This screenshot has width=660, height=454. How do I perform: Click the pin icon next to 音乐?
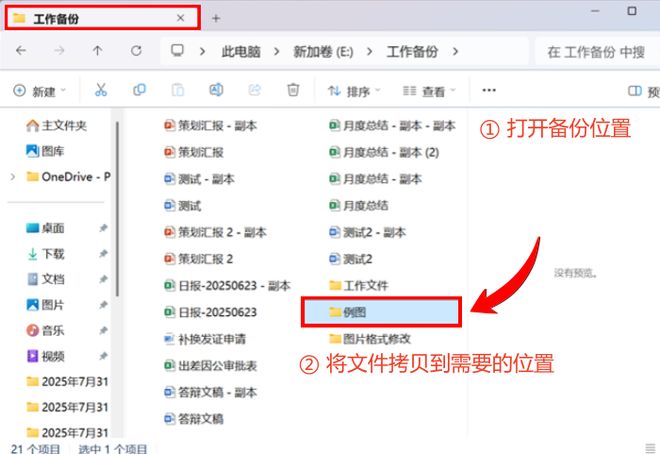click(103, 330)
